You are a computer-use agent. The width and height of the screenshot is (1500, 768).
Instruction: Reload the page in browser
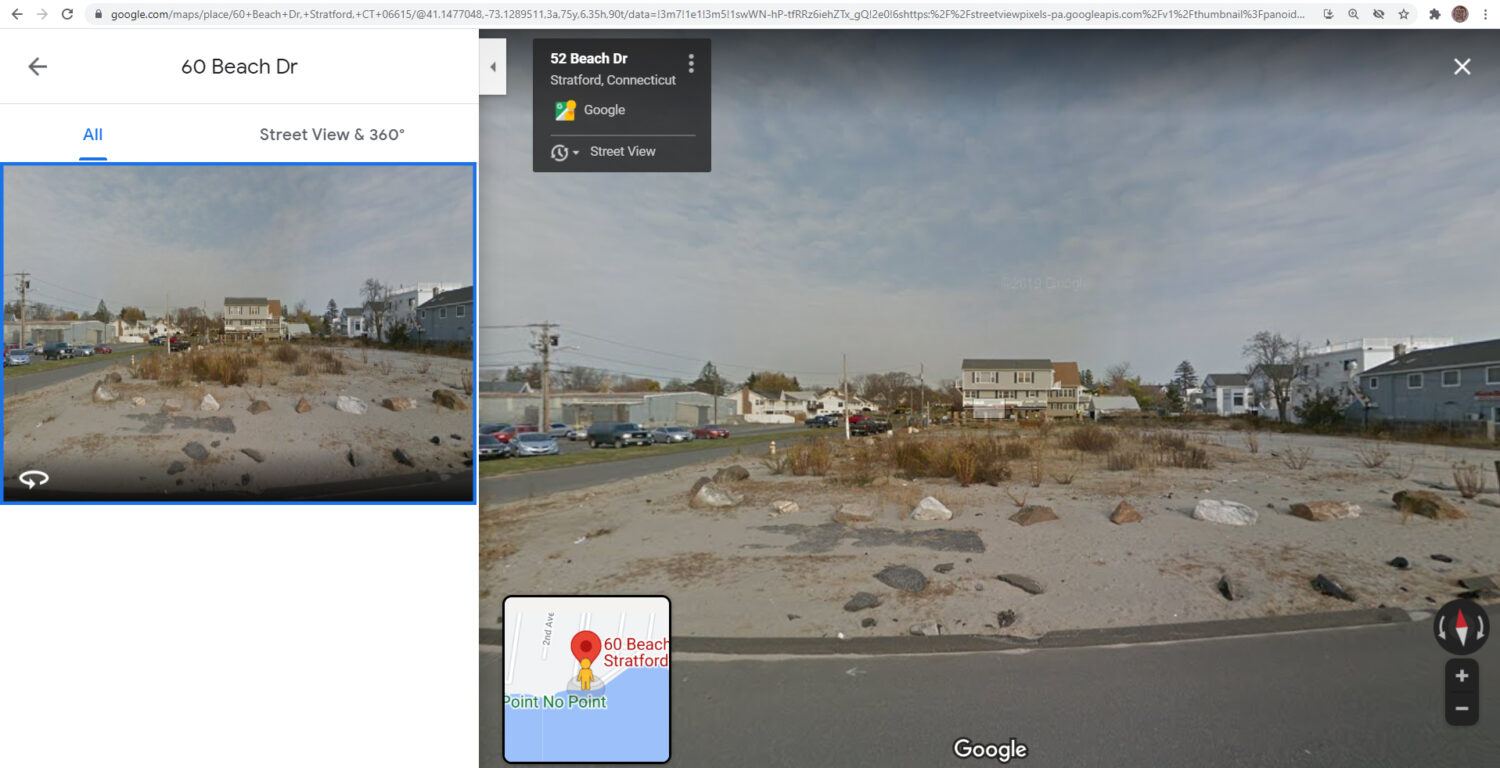(x=67, y=14)
